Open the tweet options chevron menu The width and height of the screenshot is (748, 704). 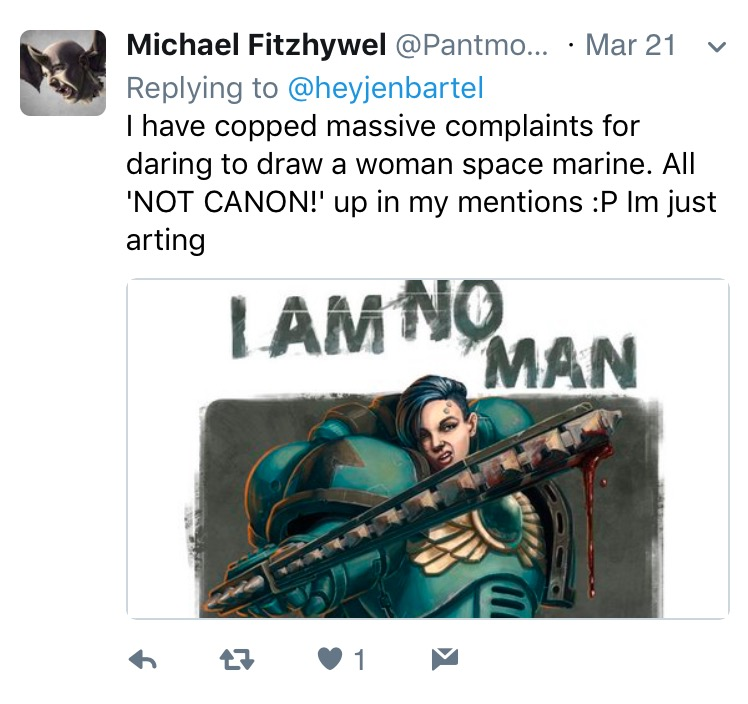pyautogui.click(x=717, y=47)
